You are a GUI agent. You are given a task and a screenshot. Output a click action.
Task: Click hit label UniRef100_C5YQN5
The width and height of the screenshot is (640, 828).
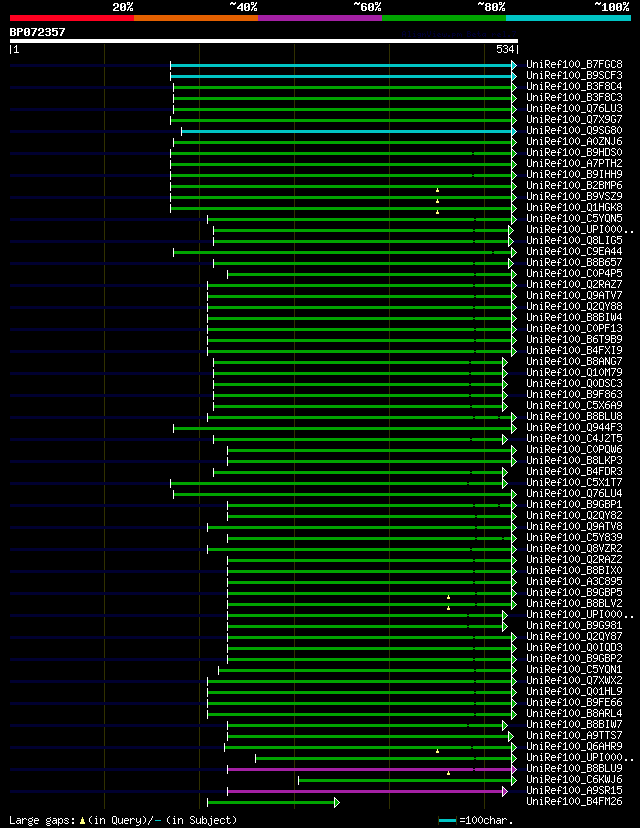pos(574,218)
